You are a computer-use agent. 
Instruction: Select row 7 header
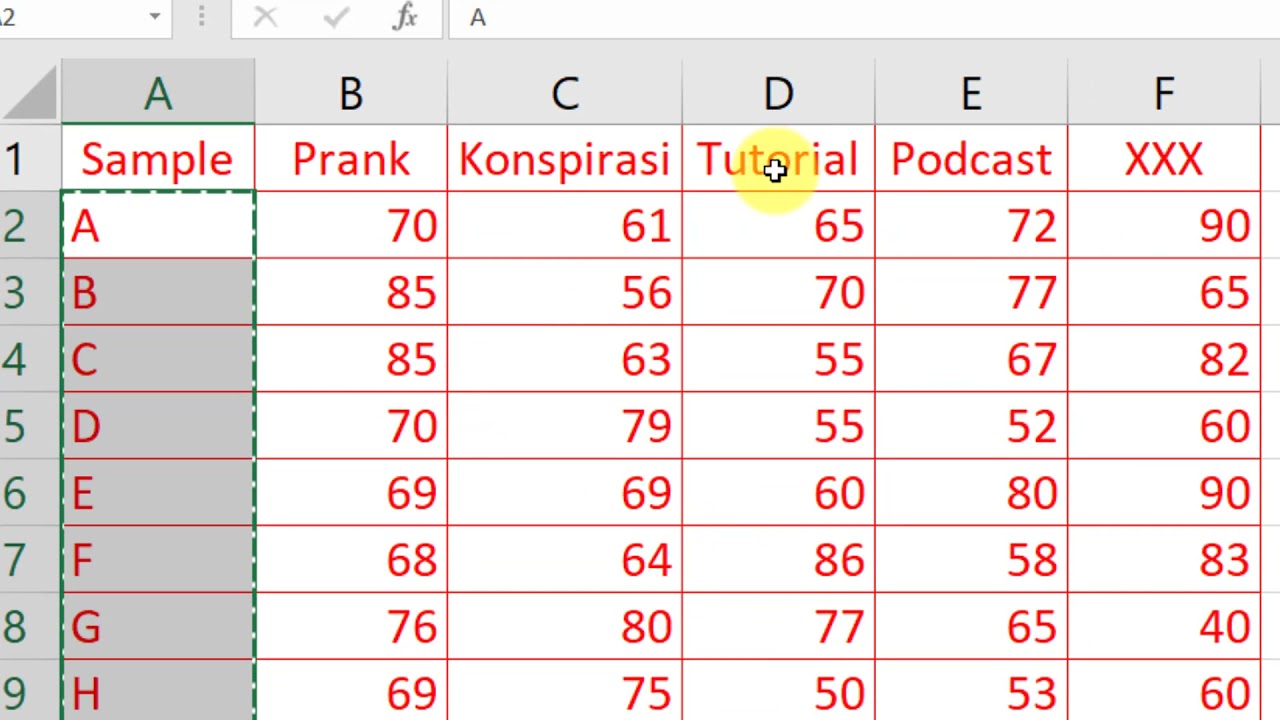click(x=30, y=560)
